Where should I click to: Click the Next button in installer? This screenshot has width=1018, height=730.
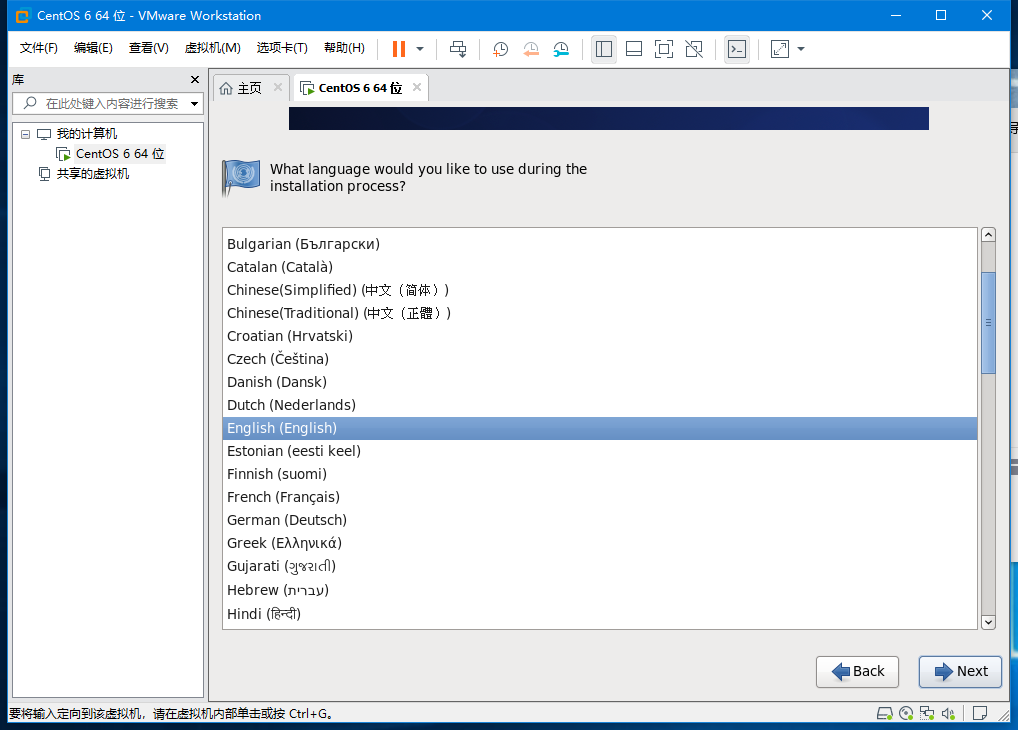(x=960, y=671)
